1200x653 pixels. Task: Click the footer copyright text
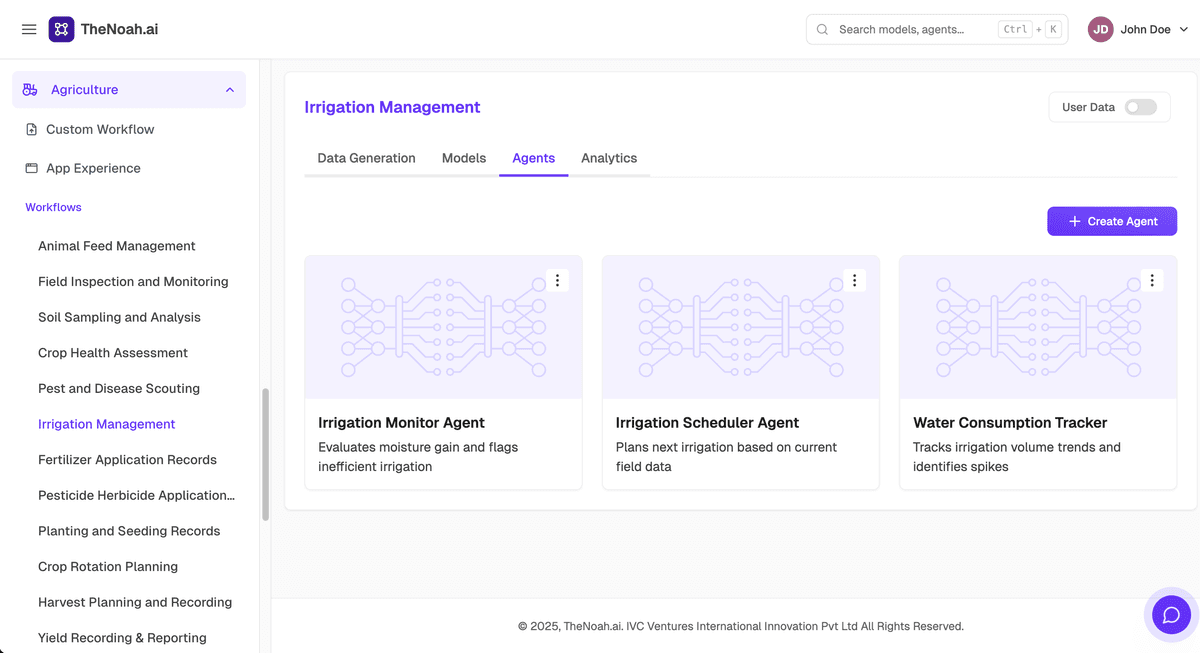click(741, 626)
